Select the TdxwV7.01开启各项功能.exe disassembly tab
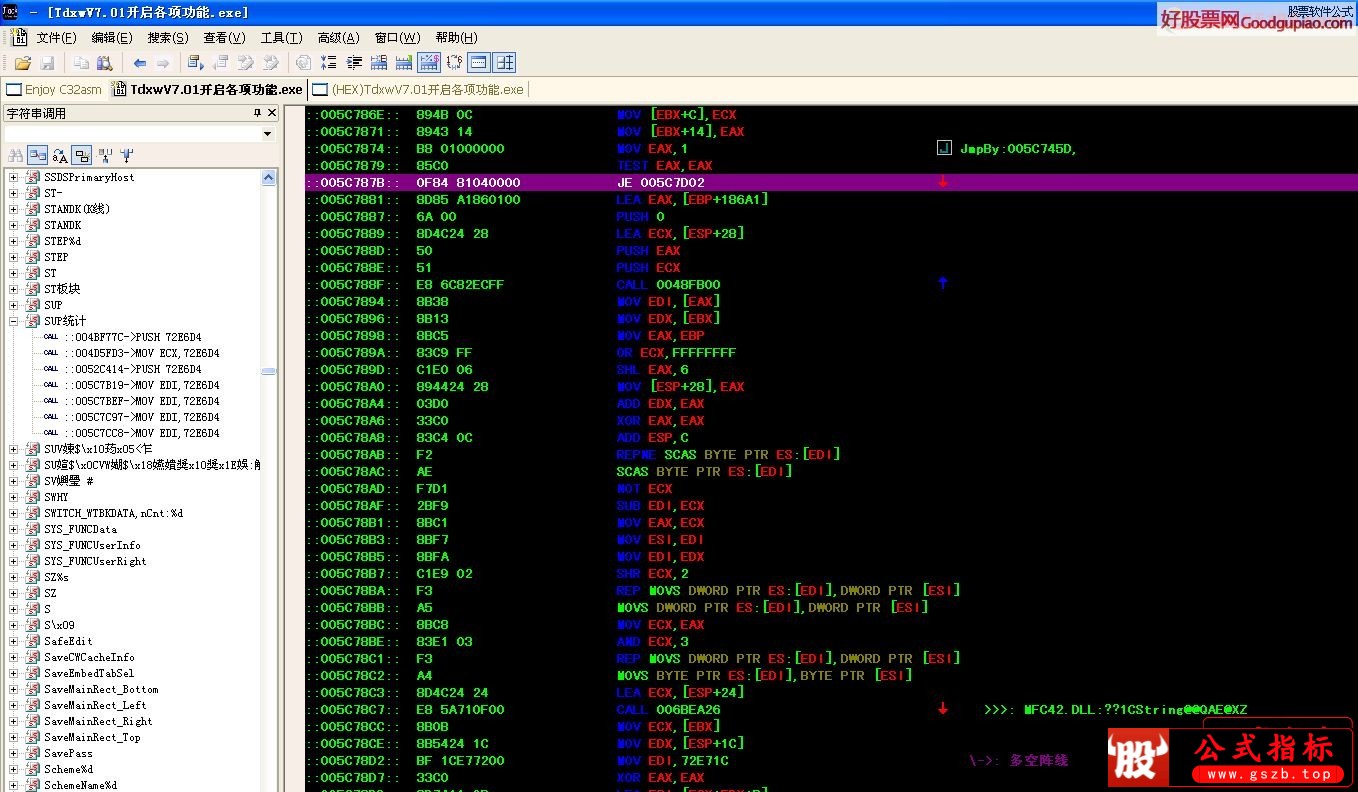 pyautogui.click(x=207, y=89)
